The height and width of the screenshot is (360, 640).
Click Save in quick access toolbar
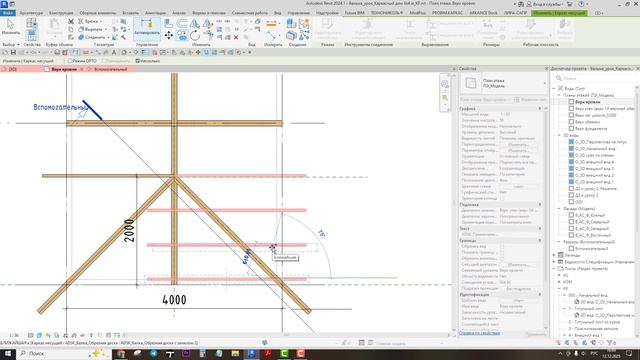click(x=13, y=52)
